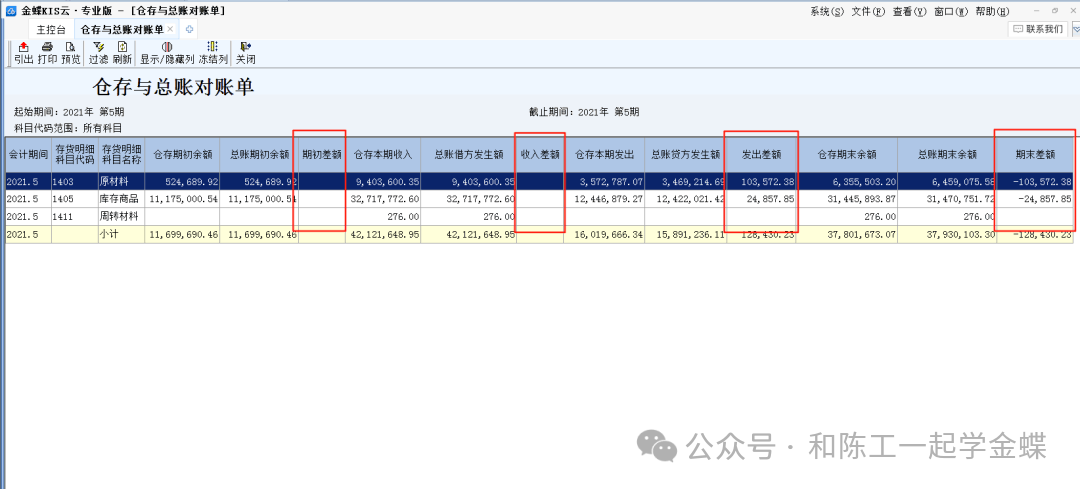Close the 仓存与总账对账单 tab
1080x489 pixels.
coord(170,29)
